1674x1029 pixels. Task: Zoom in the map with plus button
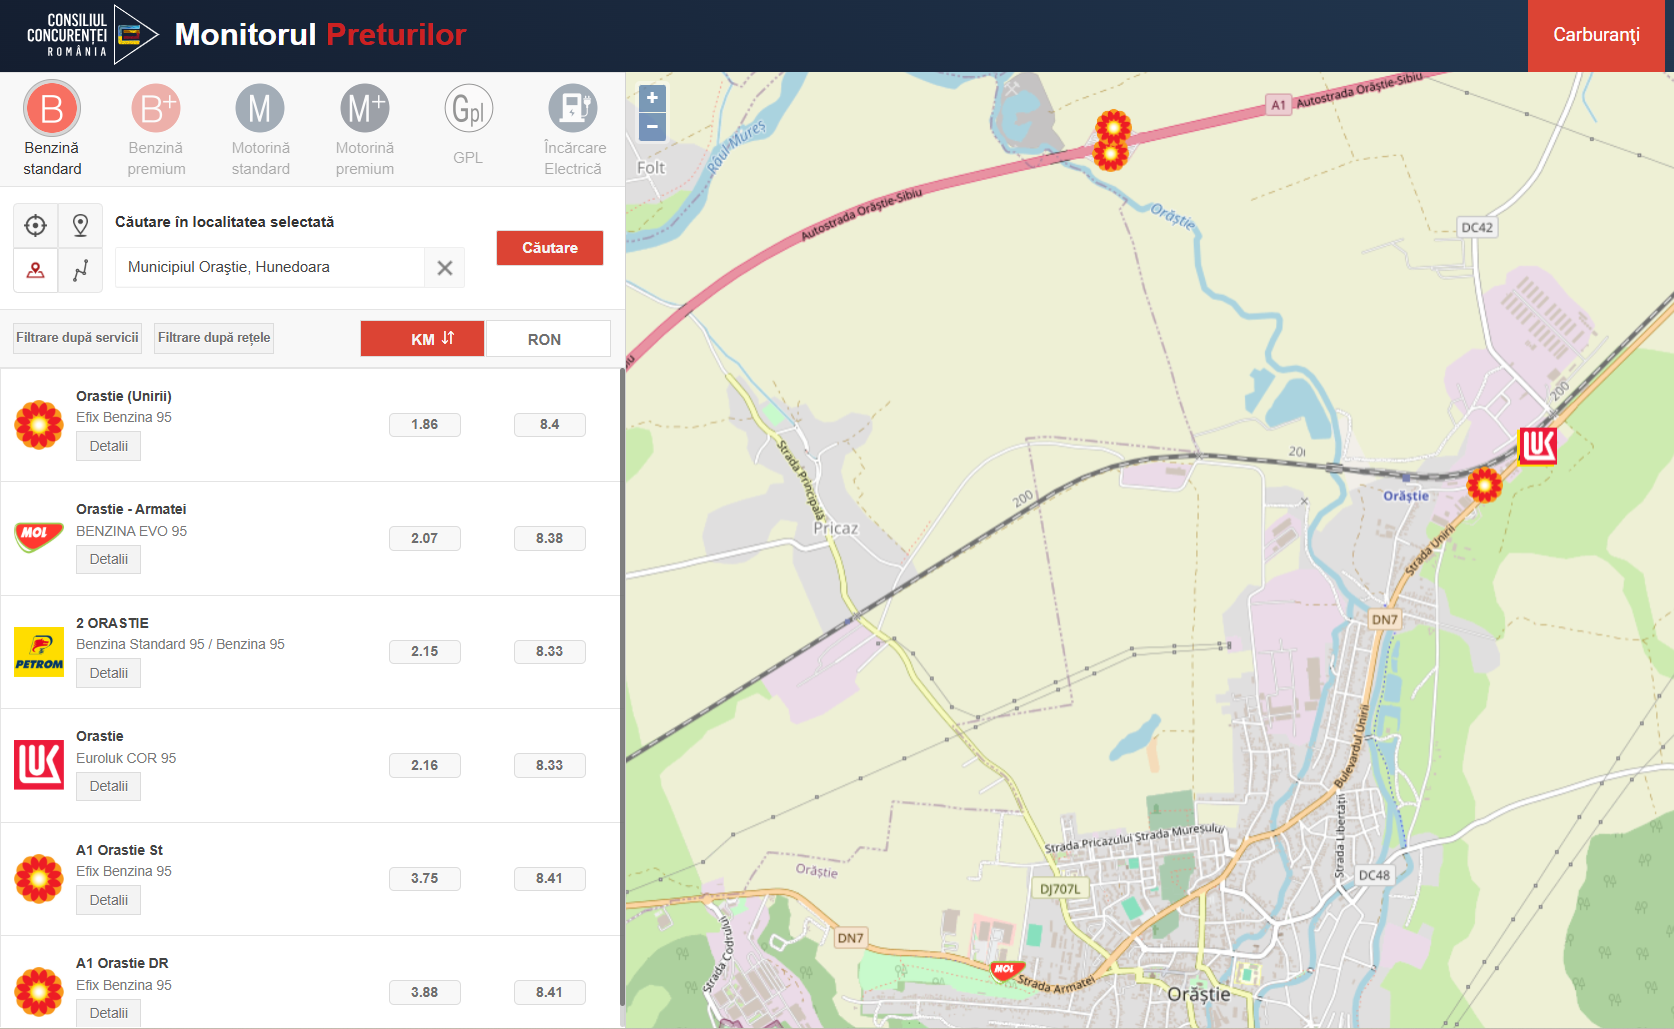click(652, 98)
